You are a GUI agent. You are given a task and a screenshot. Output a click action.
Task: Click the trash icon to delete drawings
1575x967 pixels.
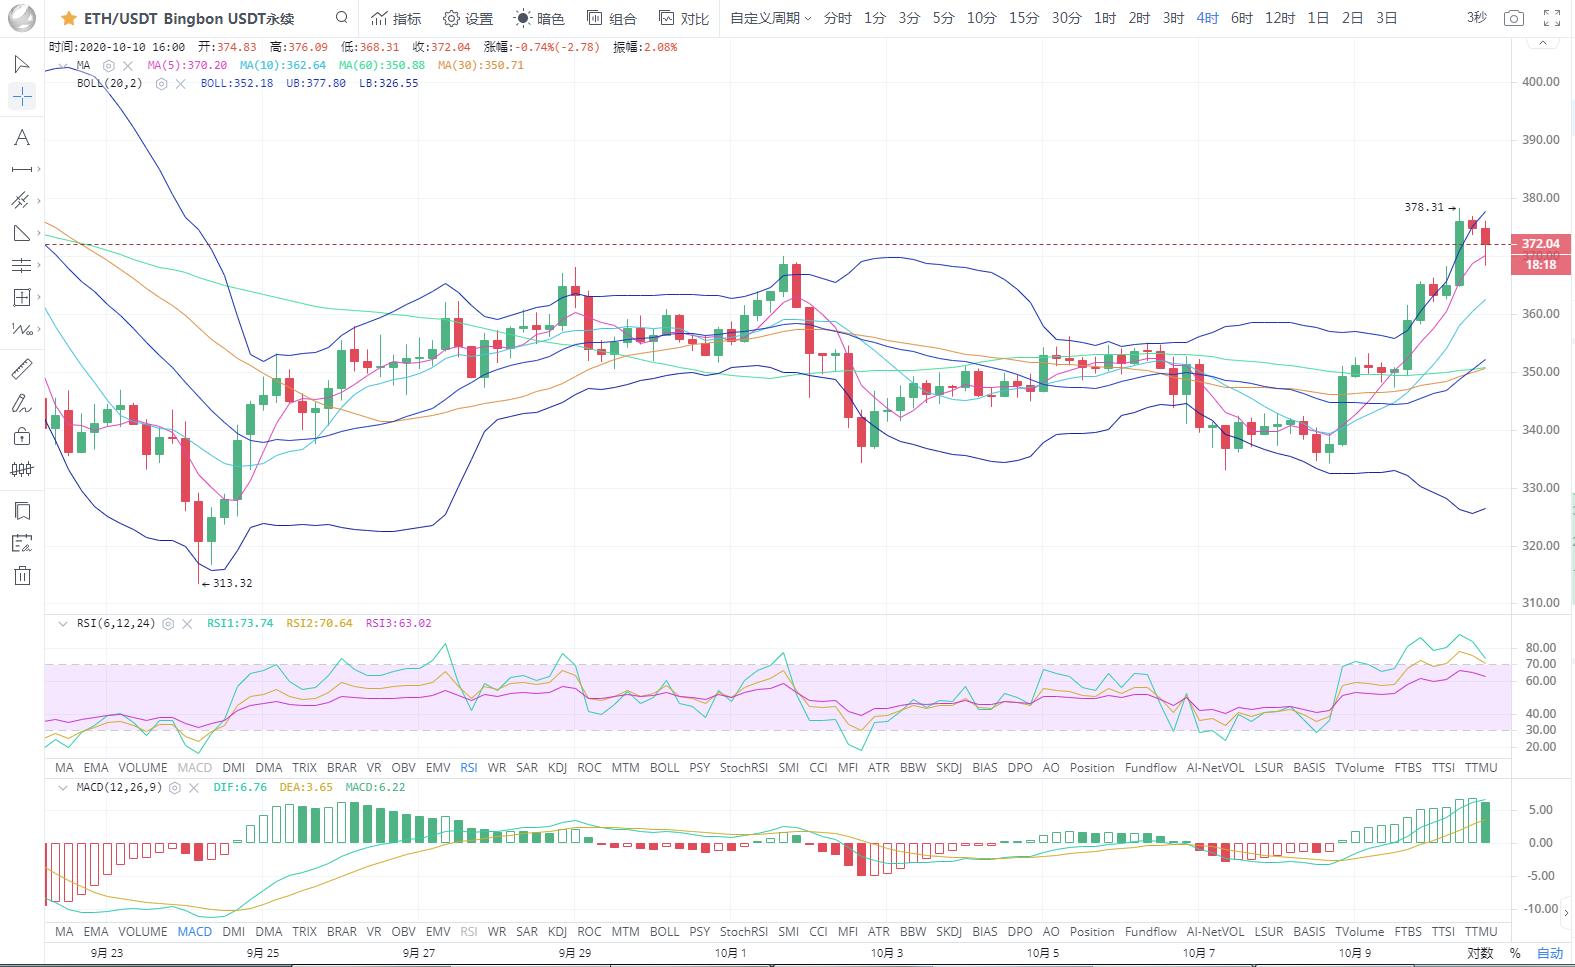coord(22,576)
